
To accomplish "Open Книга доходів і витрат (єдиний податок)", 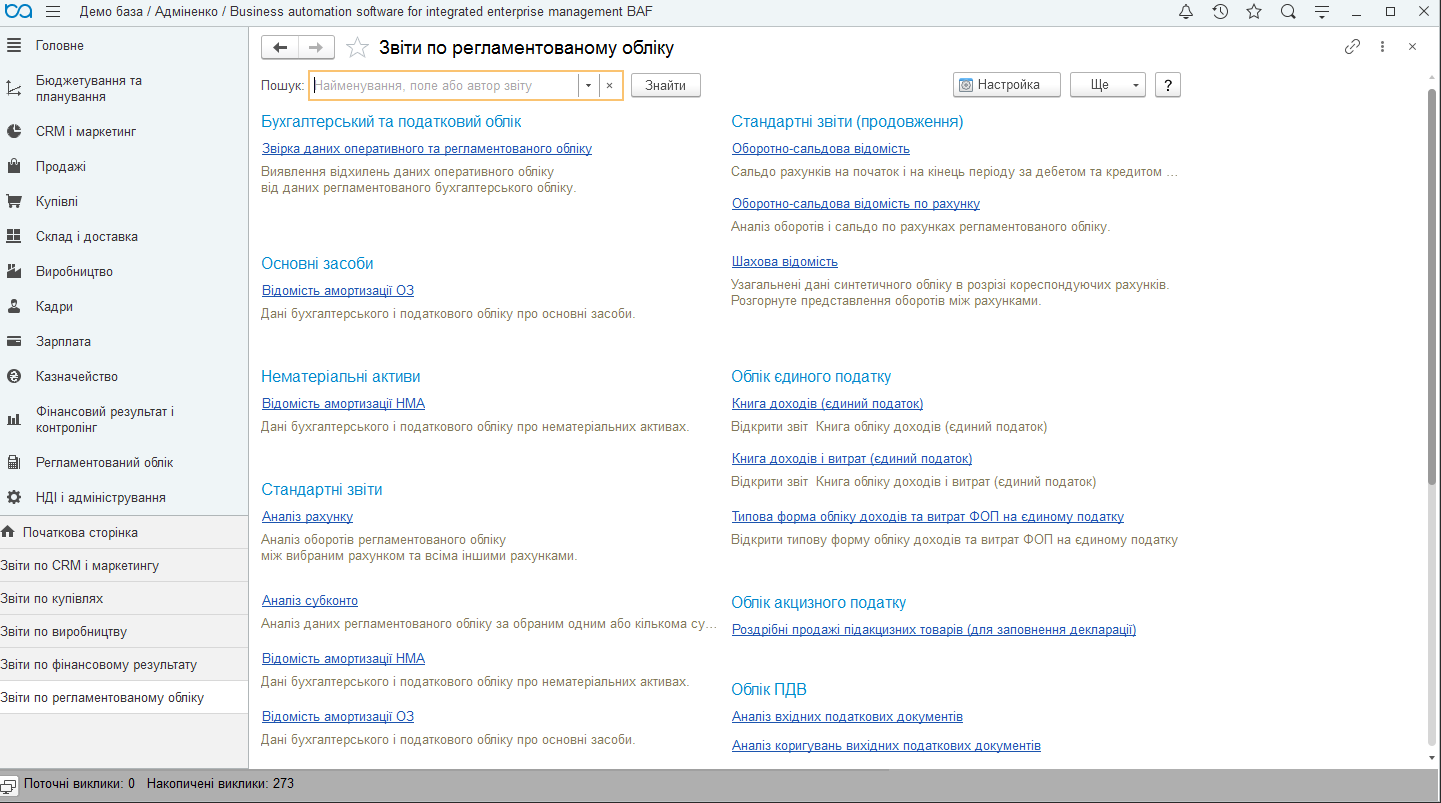I will pyautogui.click(x=852, y=458).
